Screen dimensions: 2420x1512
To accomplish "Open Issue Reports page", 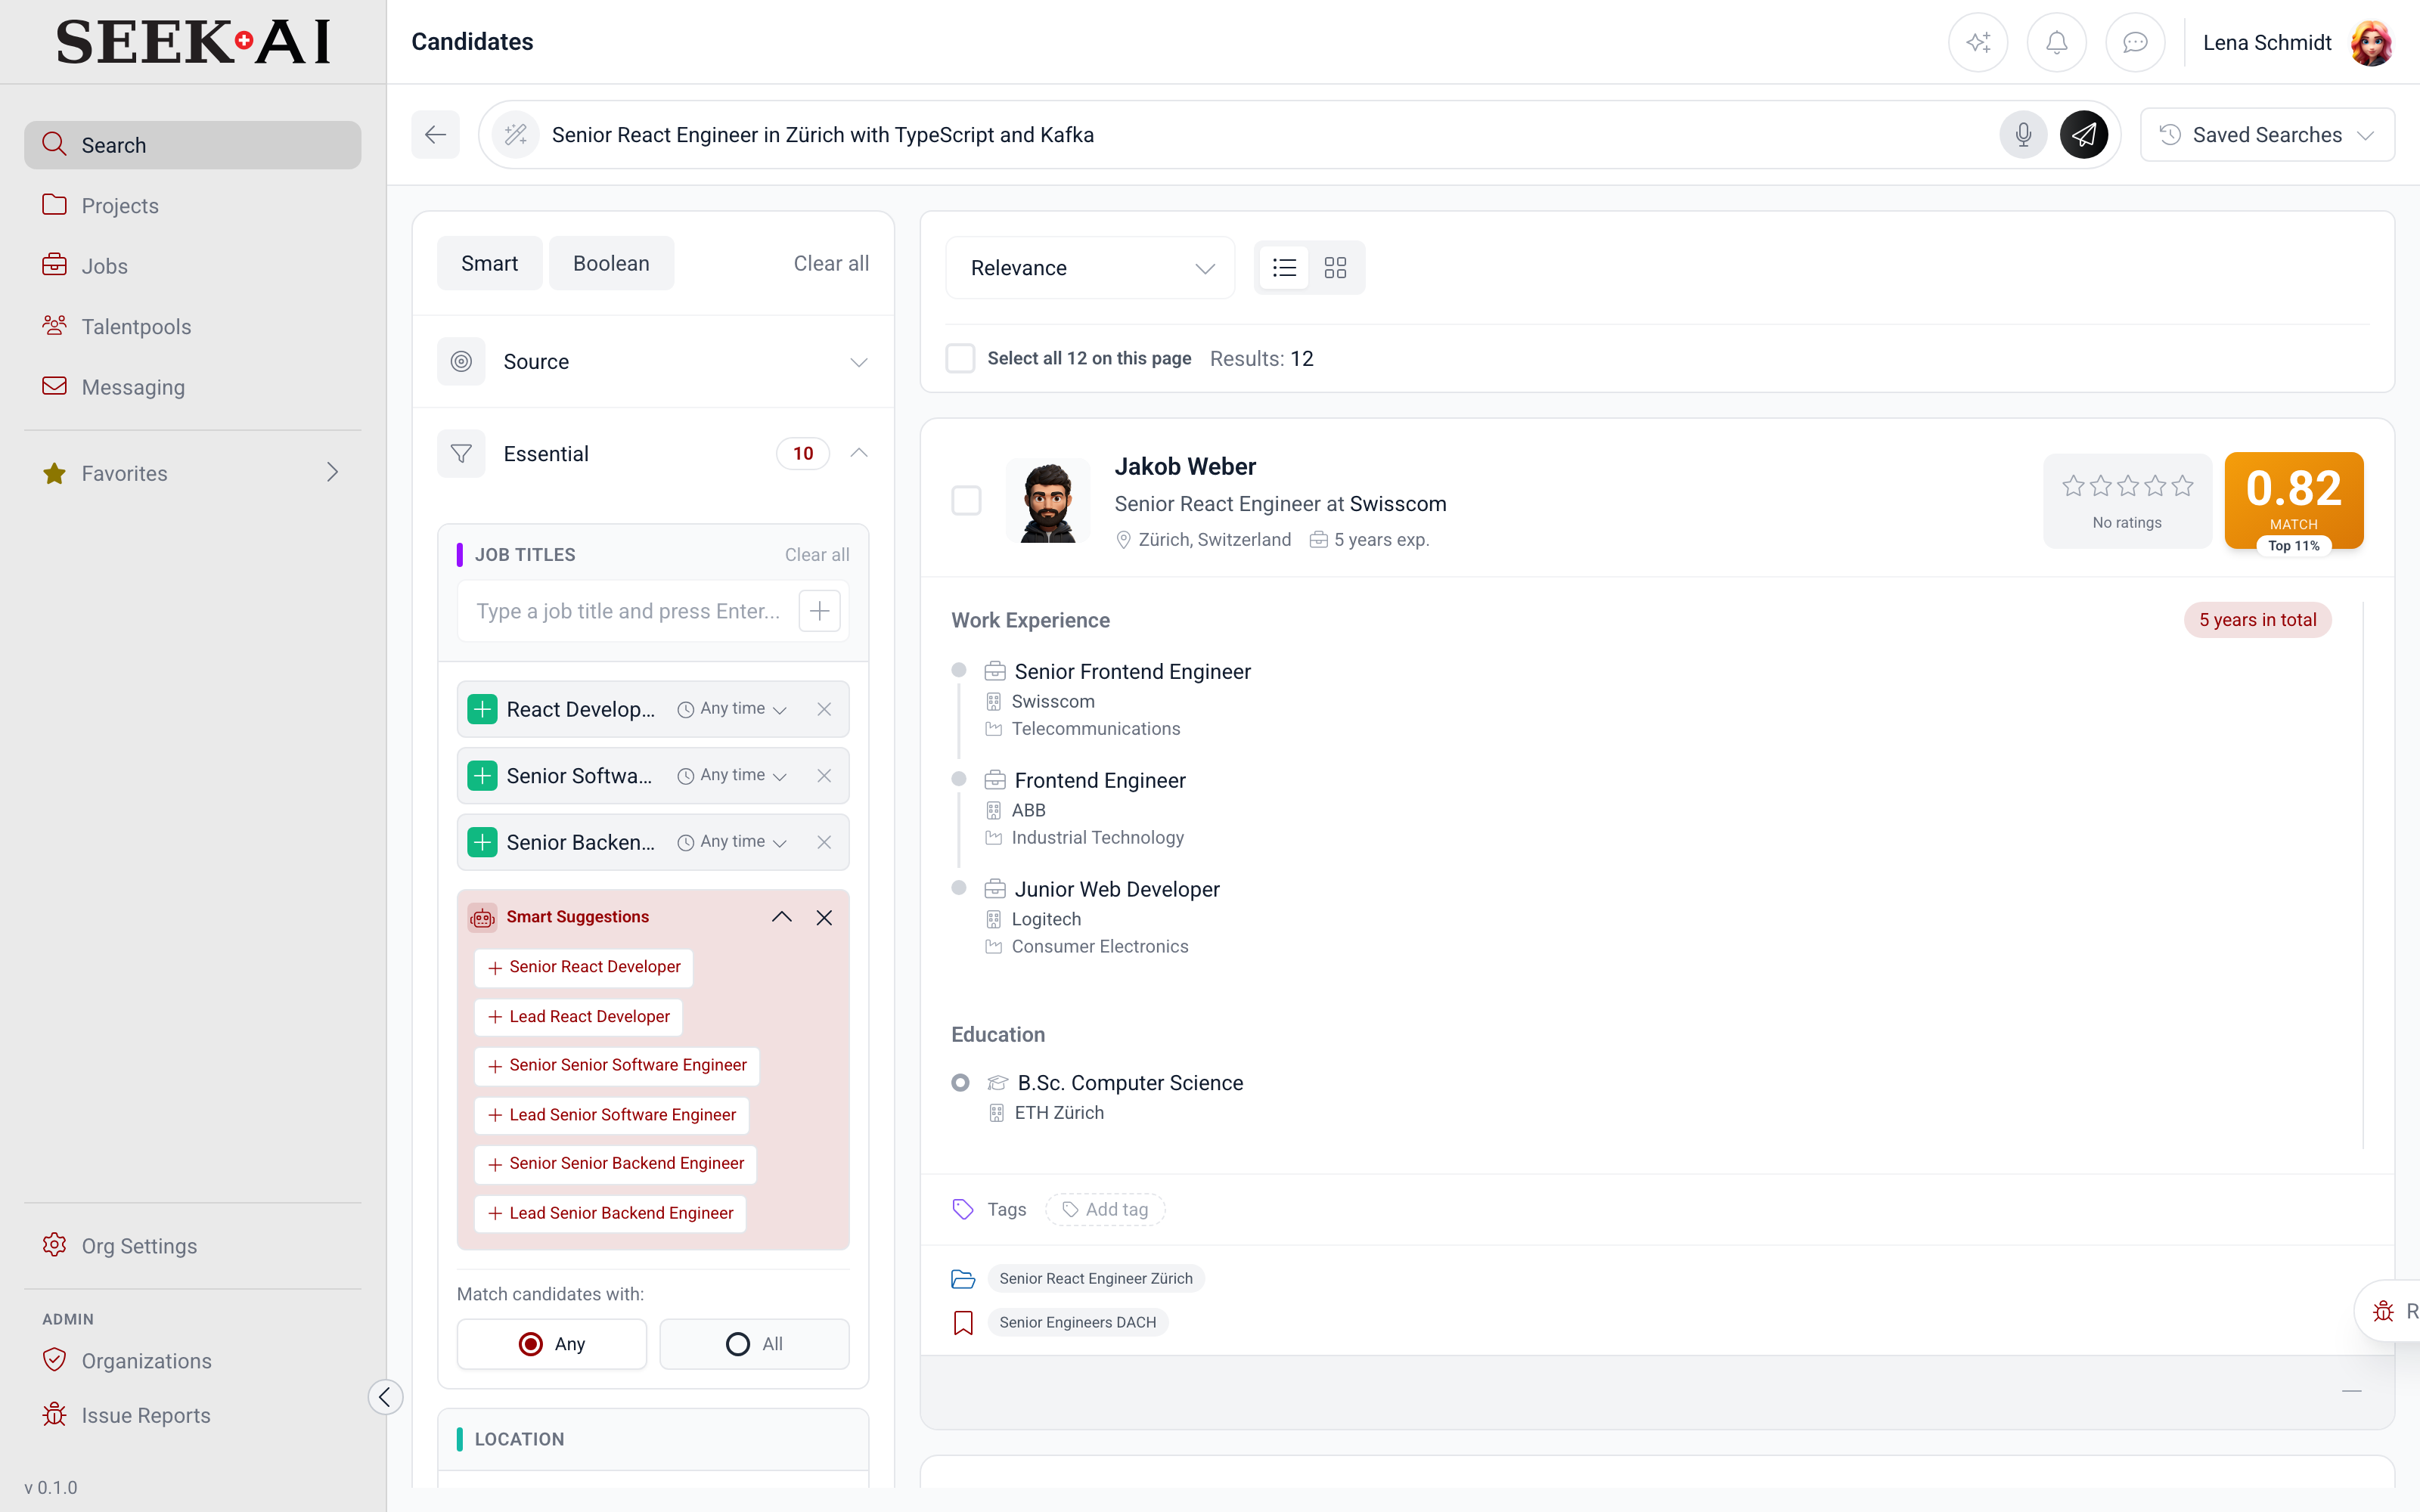I will (x=192, y=1415).
